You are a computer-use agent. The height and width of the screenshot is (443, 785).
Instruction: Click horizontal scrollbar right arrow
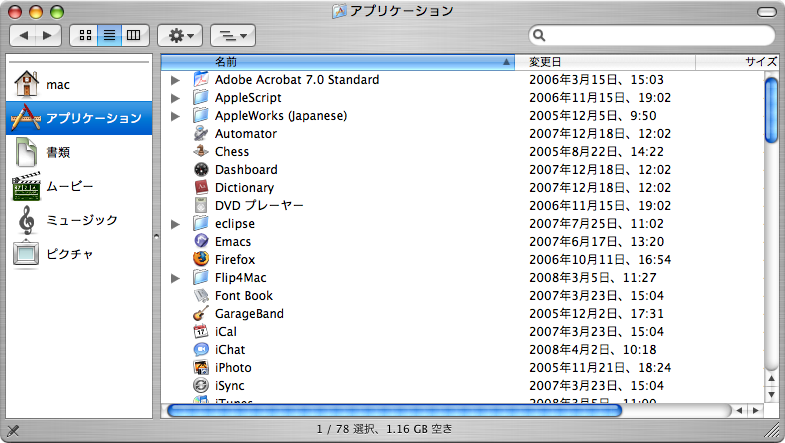pyautogui.click(x=755, y=411)
